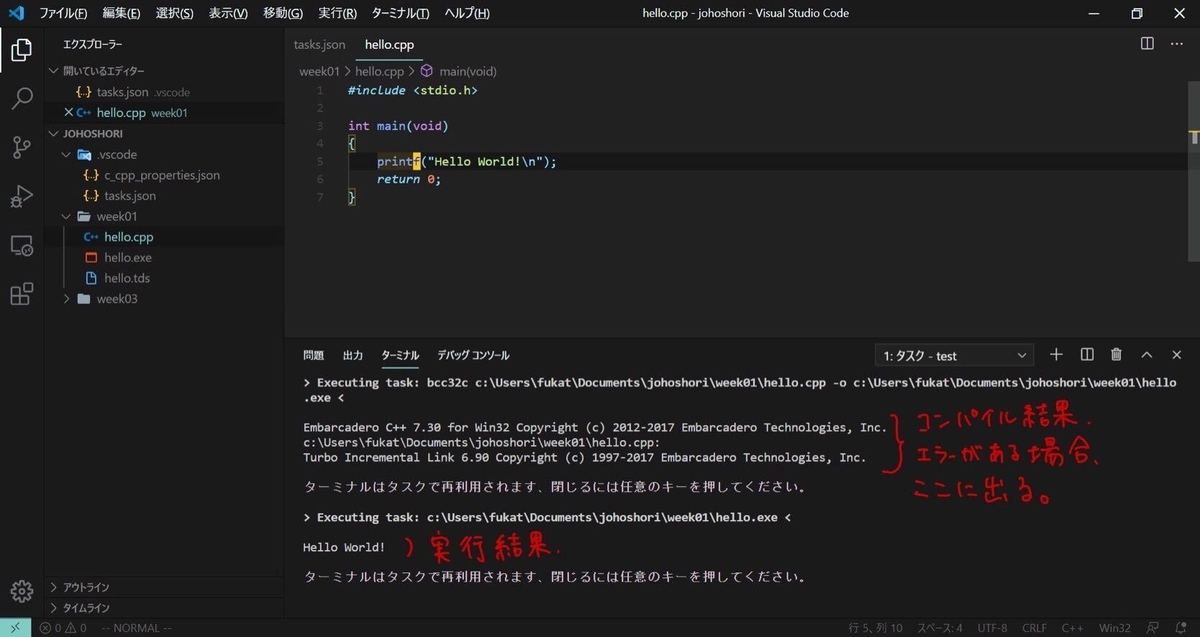Open the 選択(S) menu
Viewport: 1200px width, 637px height.
point(175,14)
